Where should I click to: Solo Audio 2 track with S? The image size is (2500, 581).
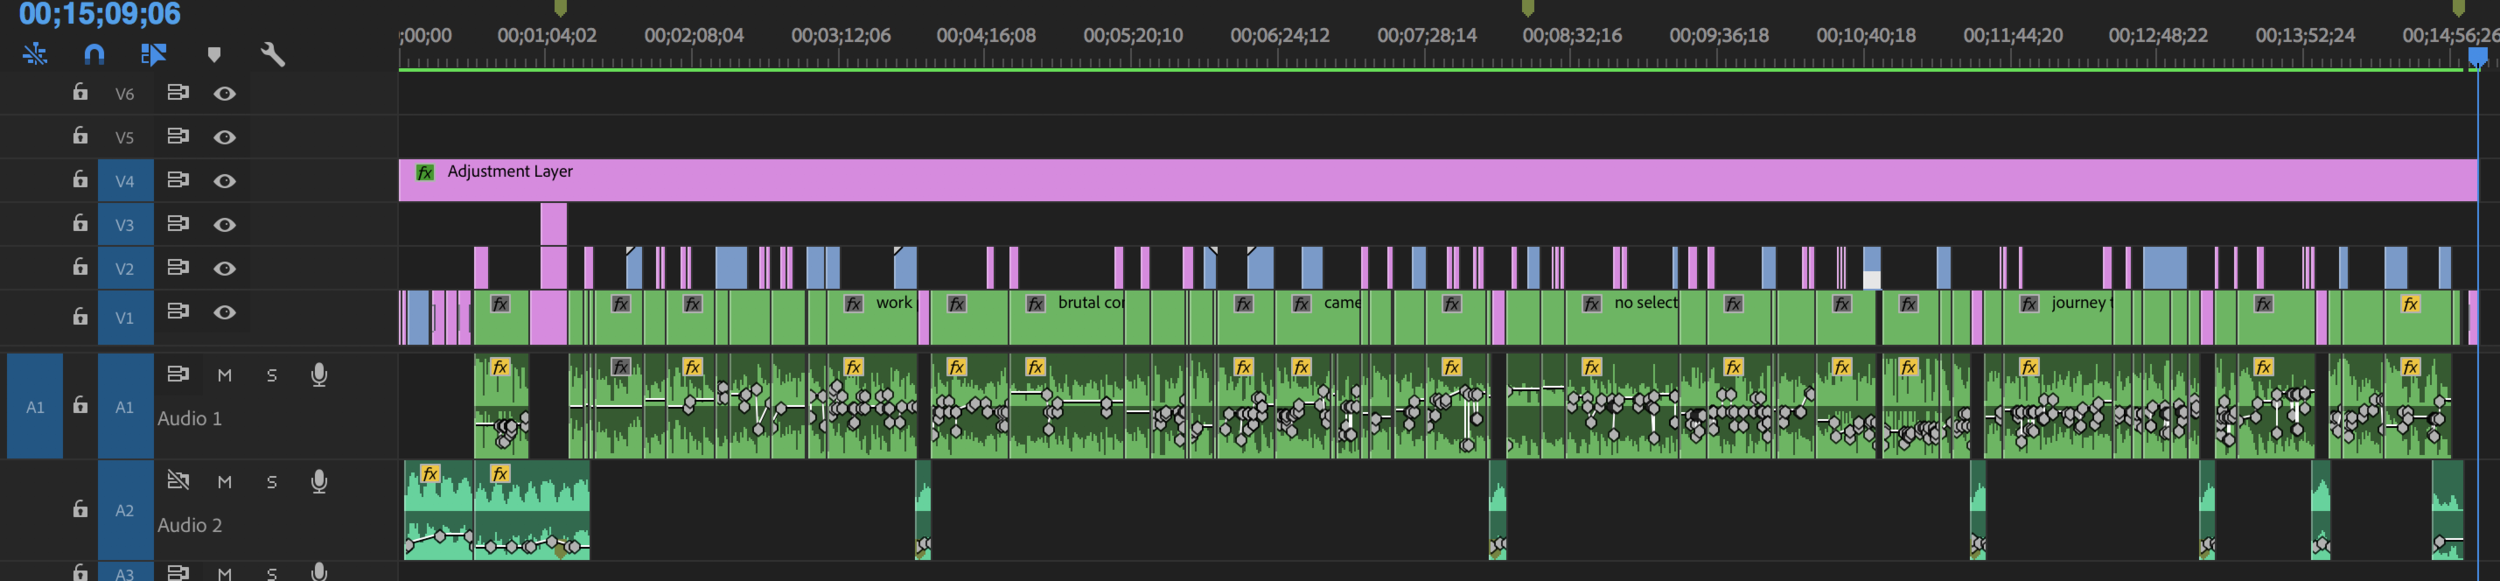click(272, 482)
